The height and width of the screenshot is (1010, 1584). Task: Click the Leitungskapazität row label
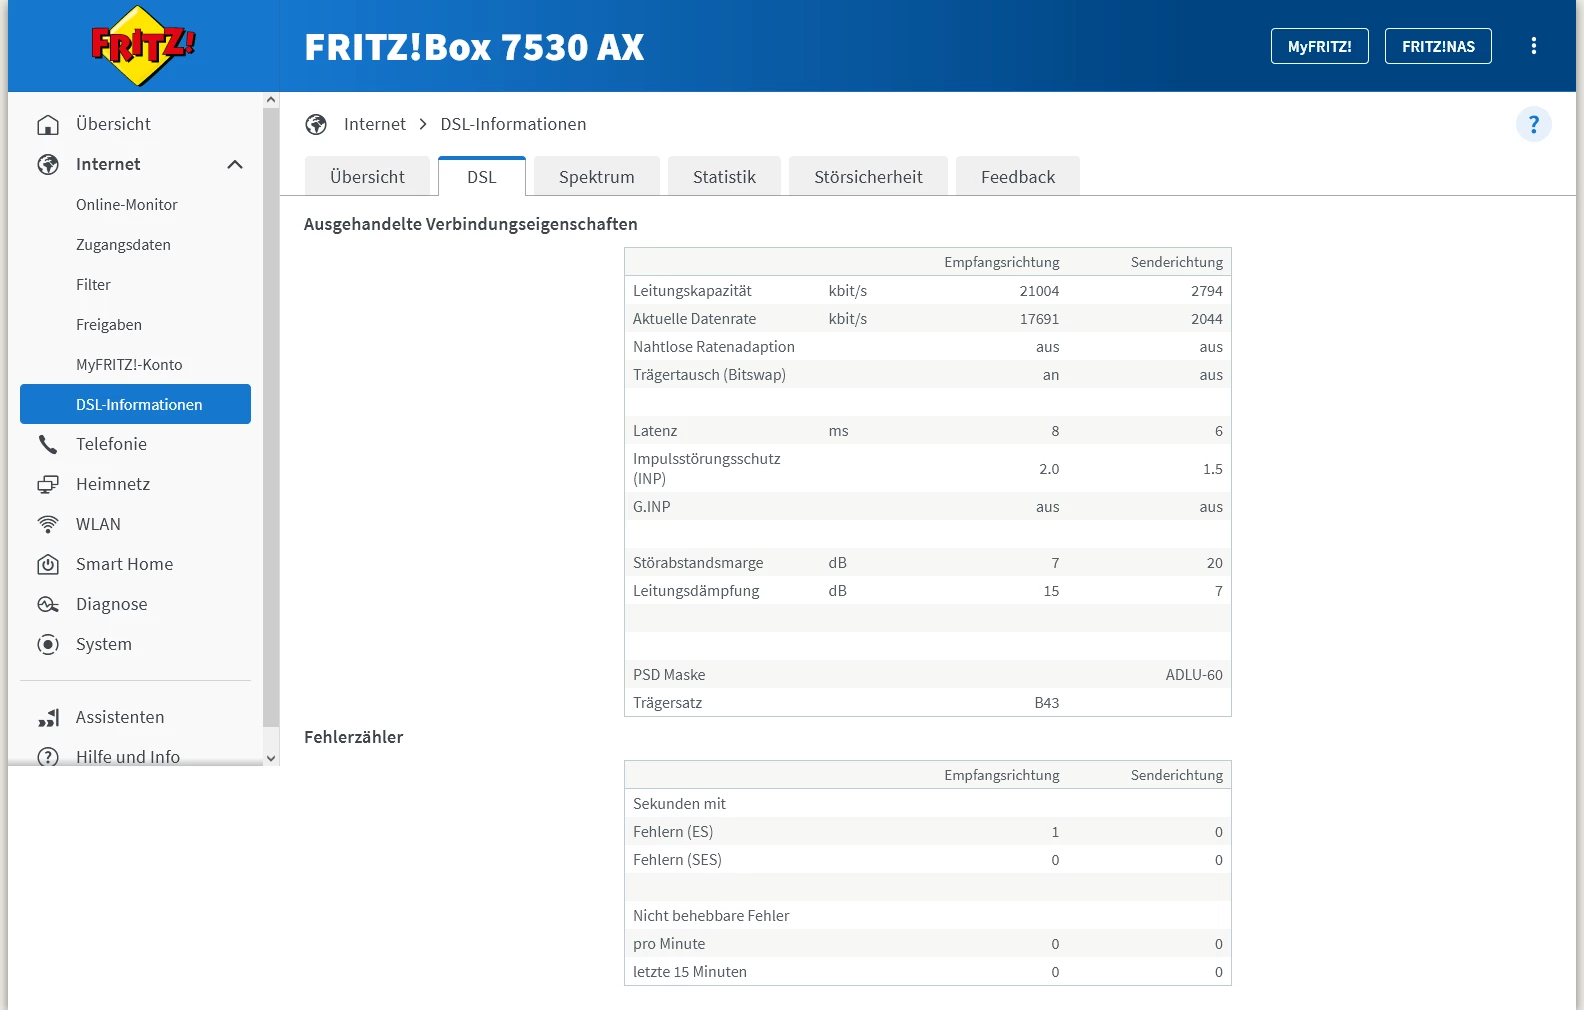[692, 290]
